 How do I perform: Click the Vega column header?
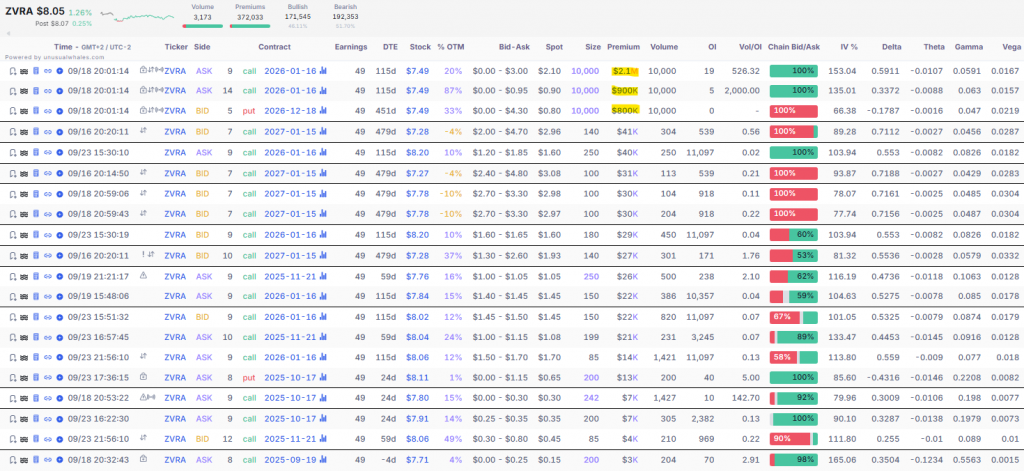(1011, 47)
